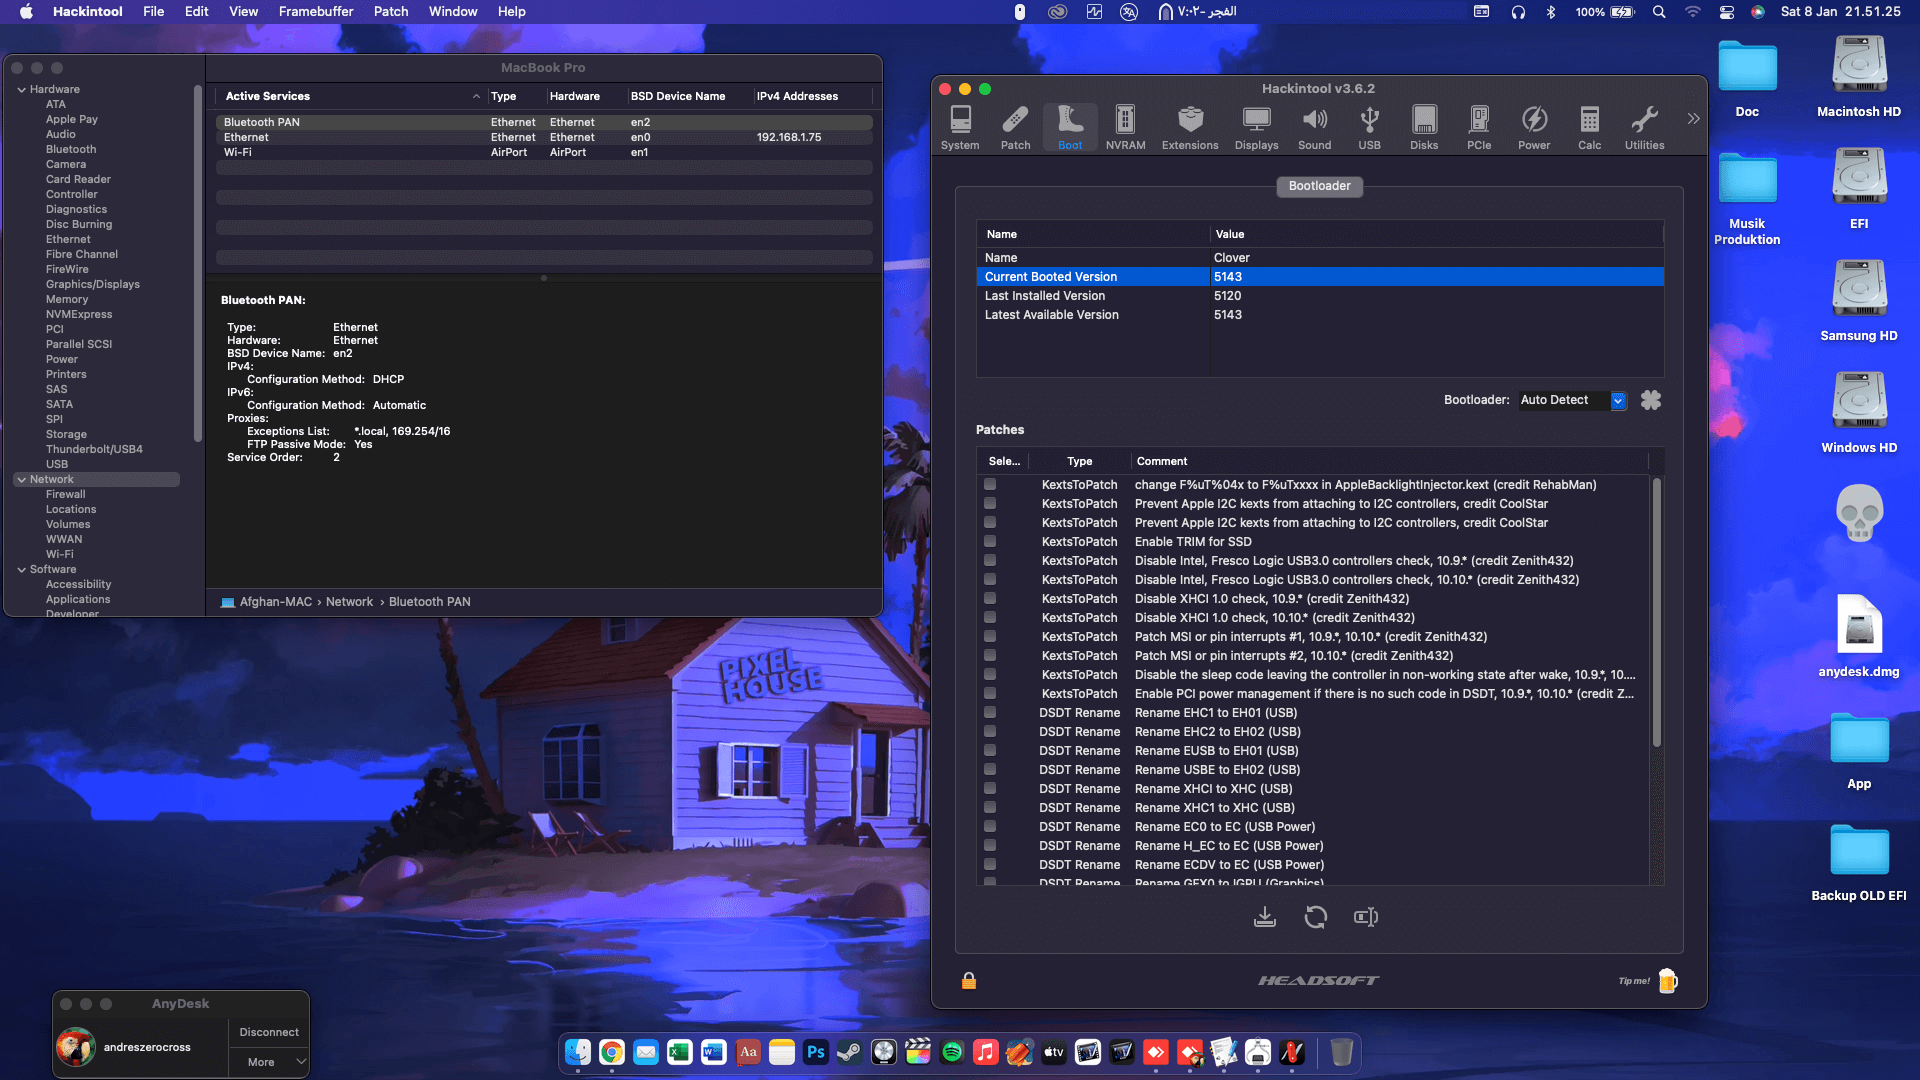This screenshot has width=1920, height=1080.
Task: Open the Disks section in Hackintool
Action: (1424, 125)
